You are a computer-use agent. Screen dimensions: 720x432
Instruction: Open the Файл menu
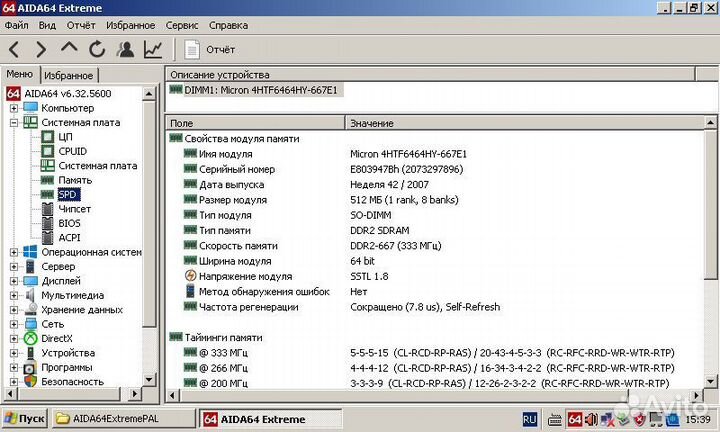coord(17,25)
